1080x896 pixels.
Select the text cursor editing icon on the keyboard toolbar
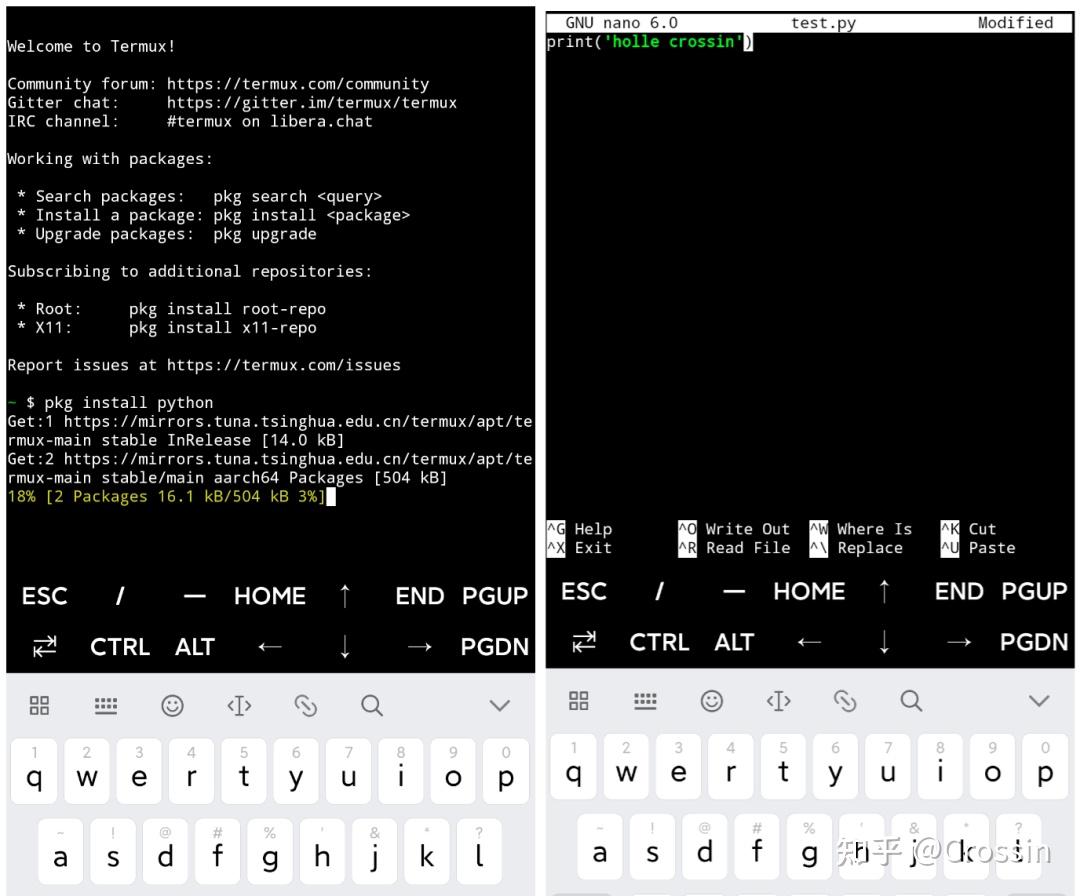[240, 705]
